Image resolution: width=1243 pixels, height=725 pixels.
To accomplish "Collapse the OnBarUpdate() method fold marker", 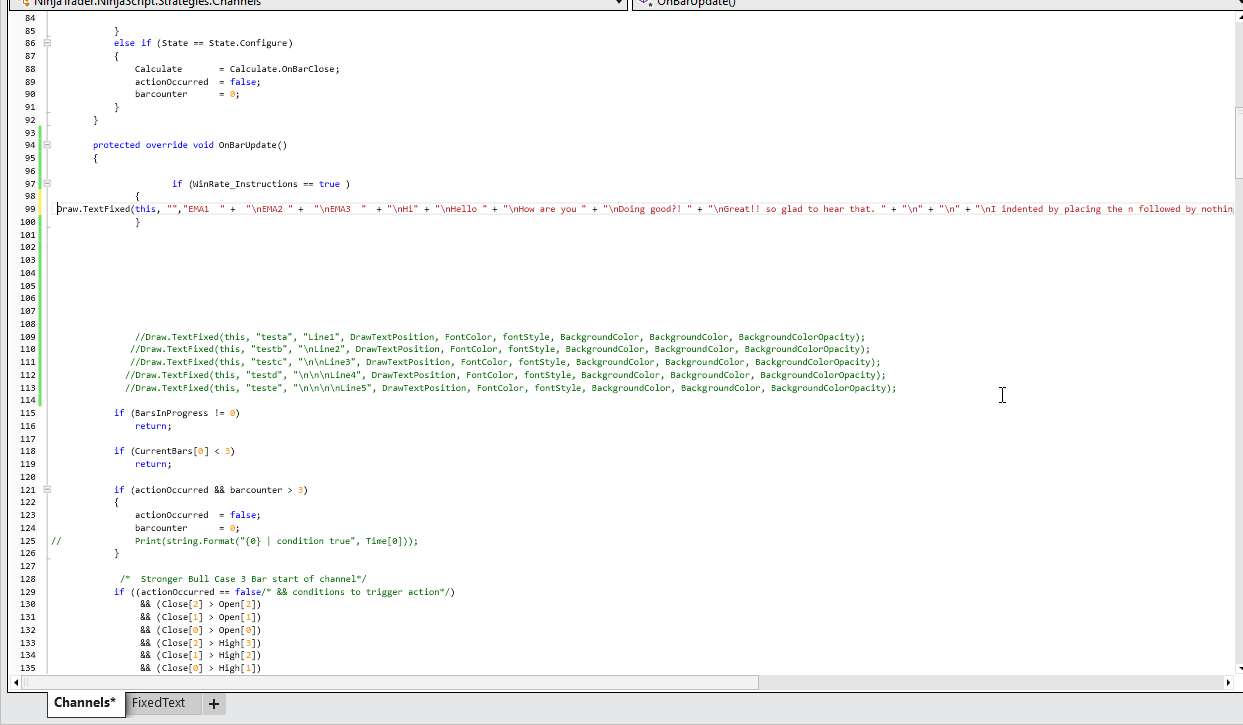I will point(47,145).
